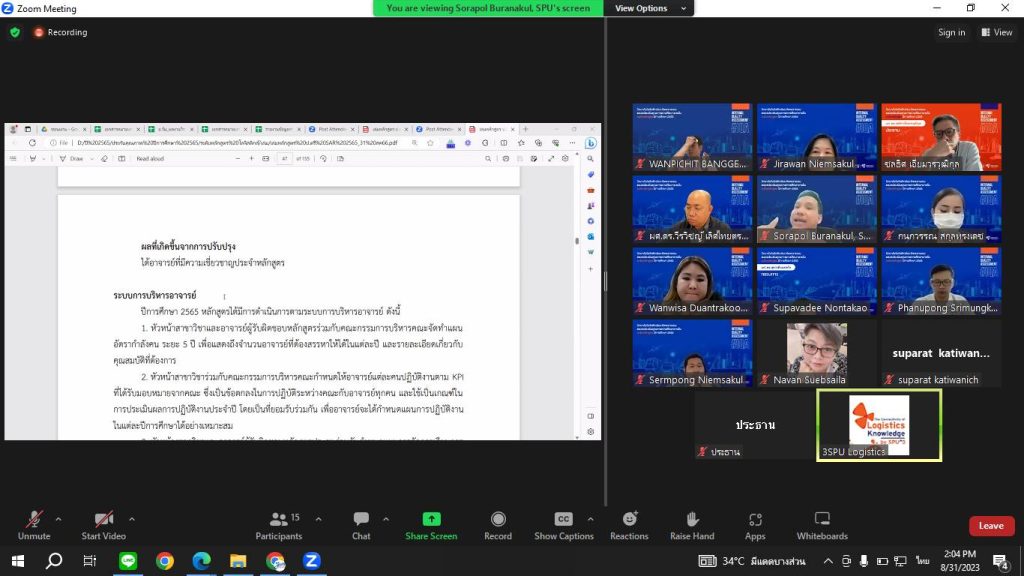Open the Chat panel

[x=361, y=526]
